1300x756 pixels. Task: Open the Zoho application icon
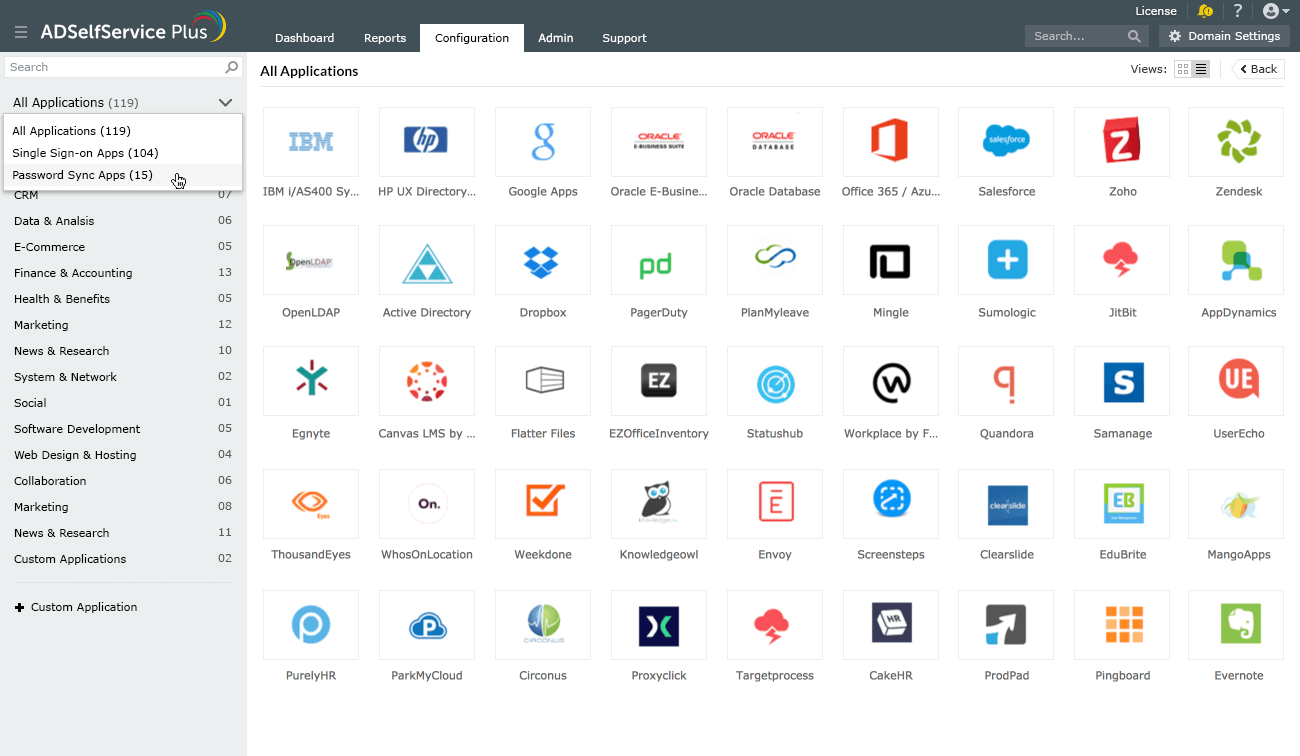pyautogui.click(x=1122, y=142)
